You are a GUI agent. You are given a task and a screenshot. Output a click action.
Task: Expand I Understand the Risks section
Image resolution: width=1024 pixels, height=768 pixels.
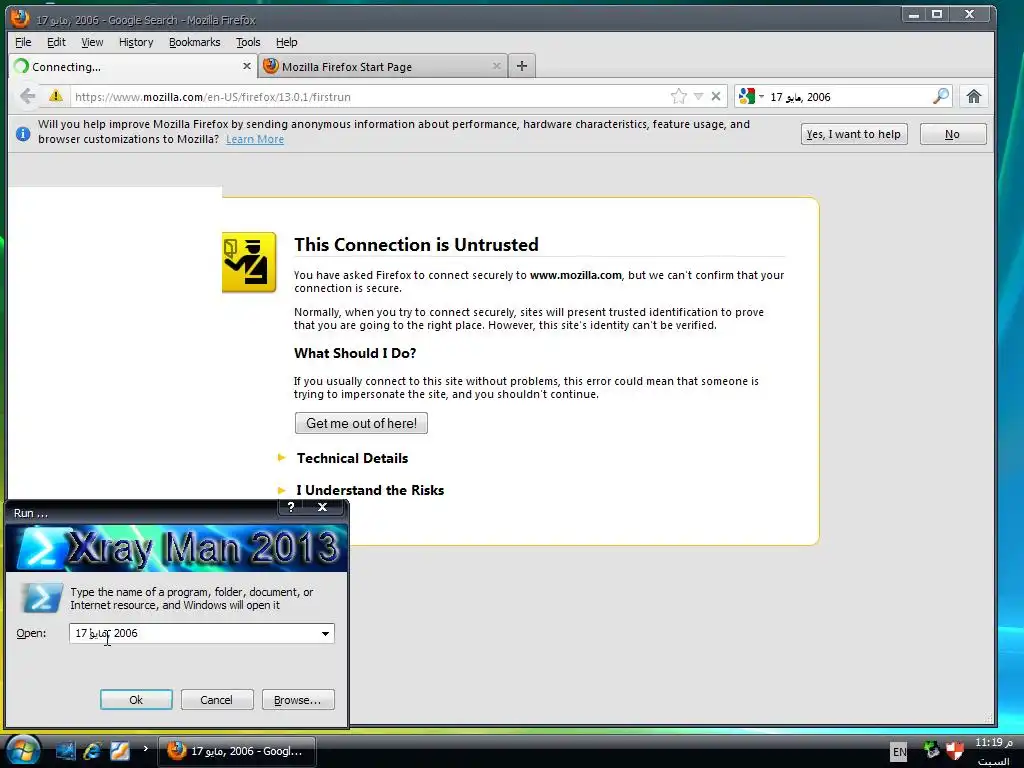[370, 490]
